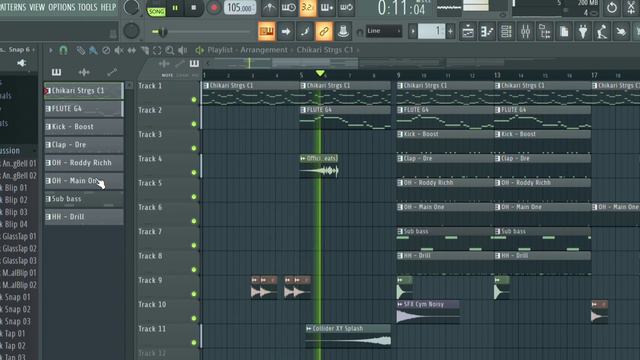Select the Playback speaker tool

(x=182, y=51)
